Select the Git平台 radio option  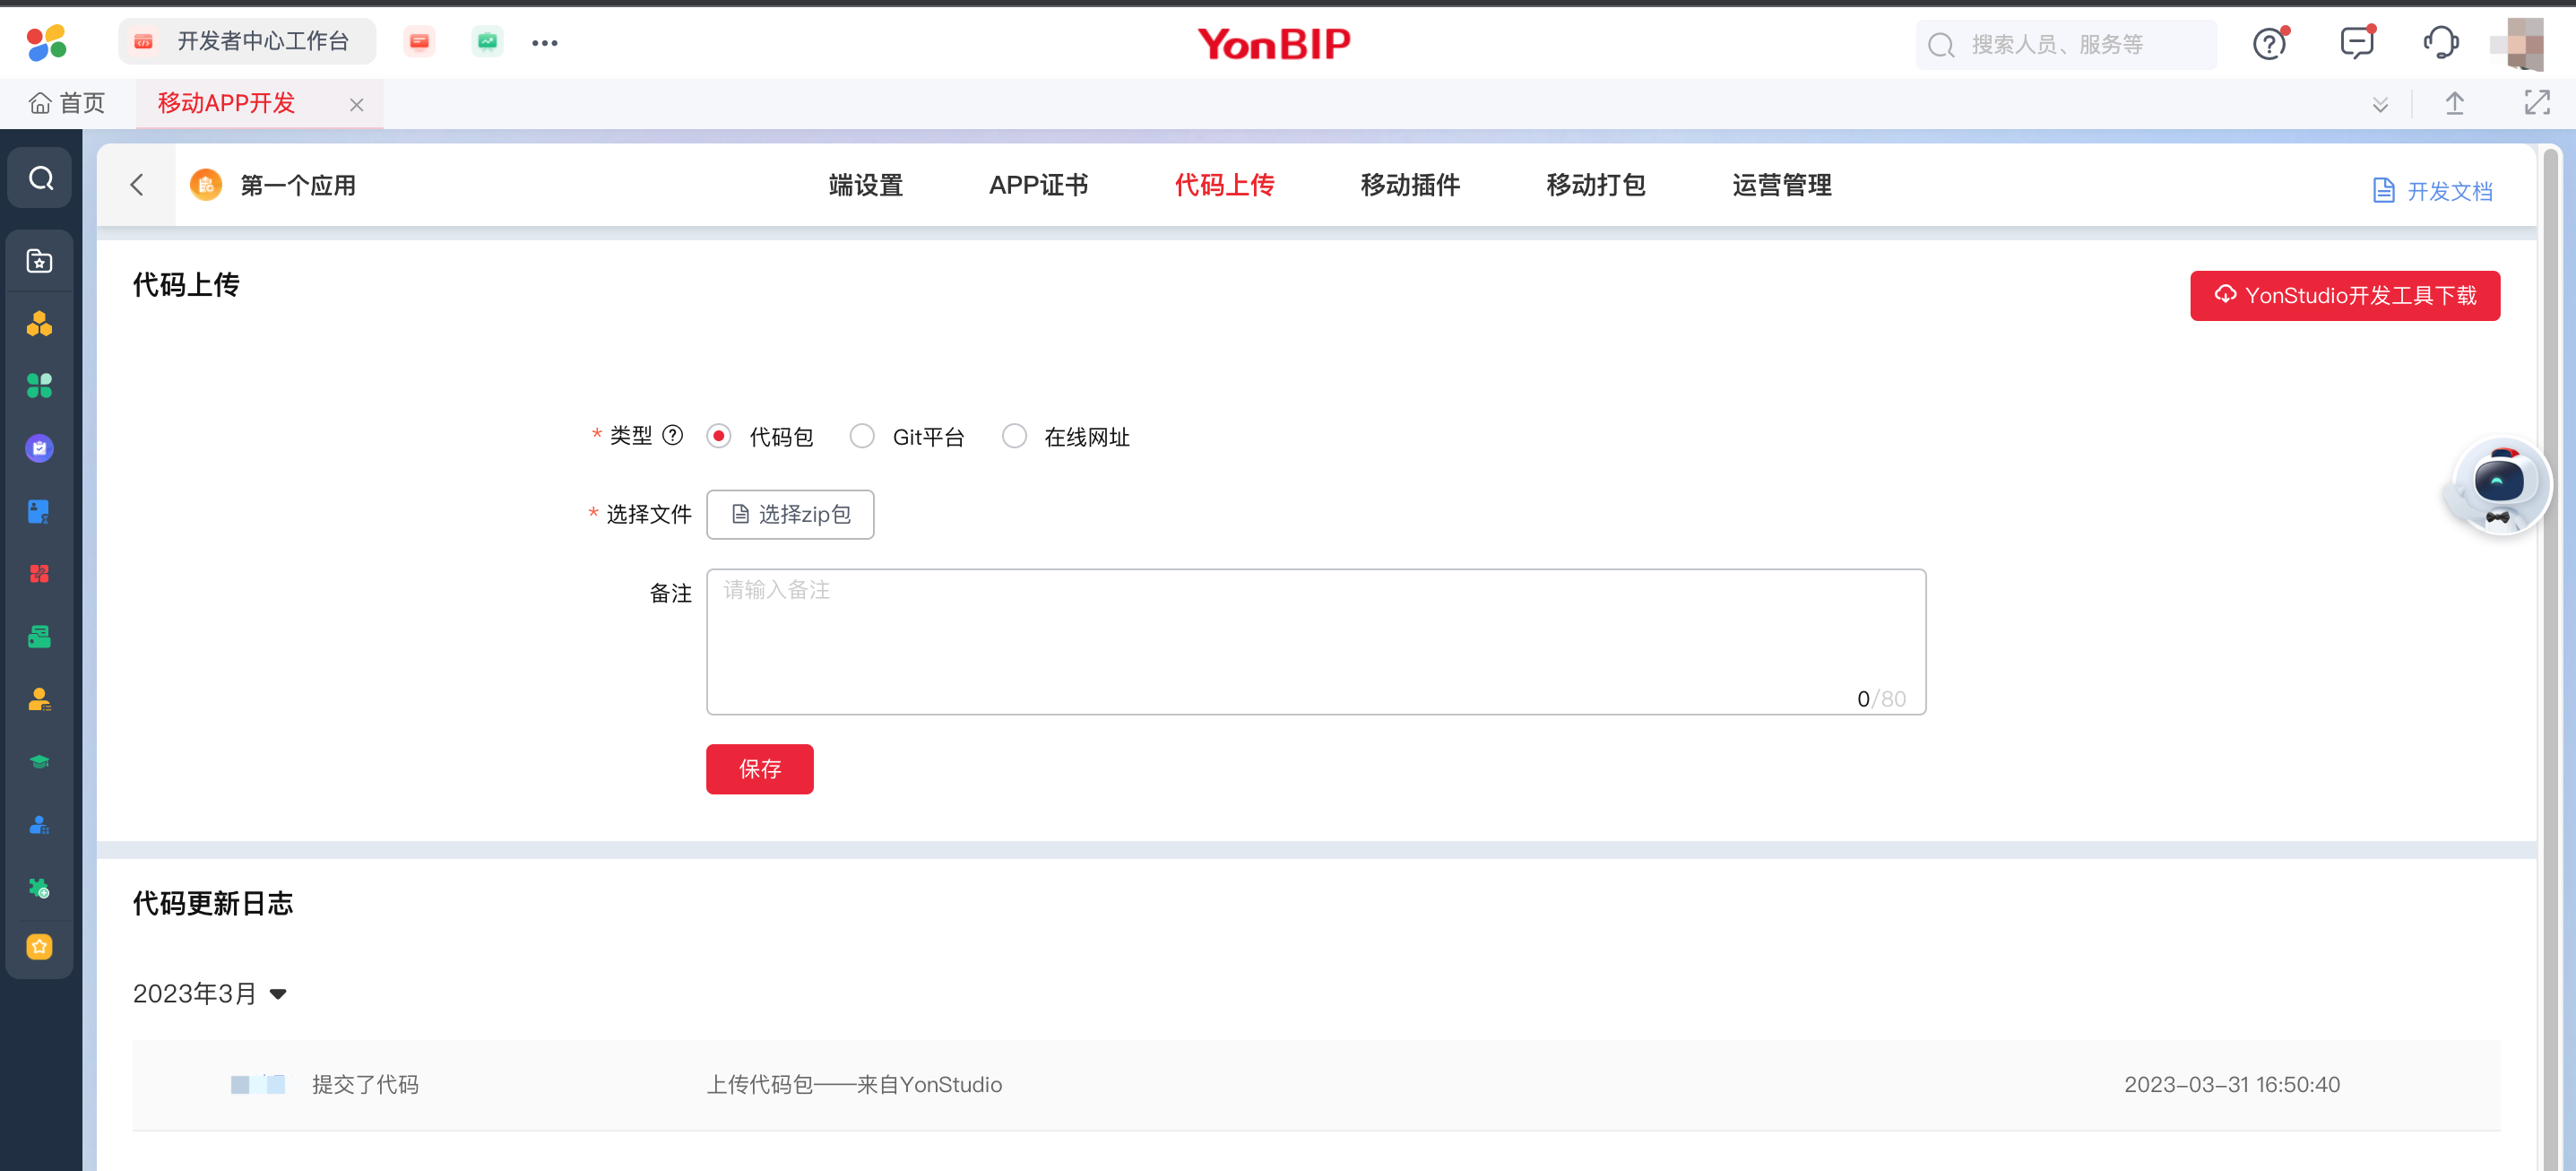coord(862,437)
